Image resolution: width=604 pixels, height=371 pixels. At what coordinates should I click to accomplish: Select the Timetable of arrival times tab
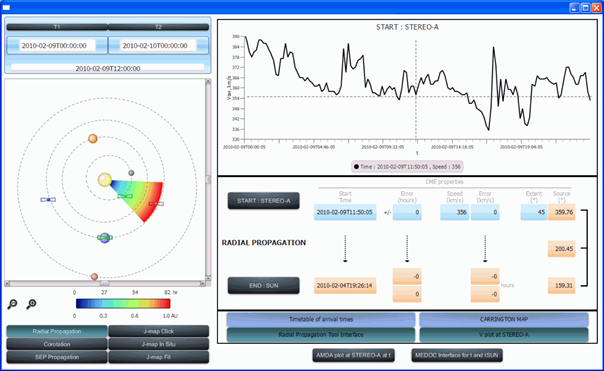[x=321, y=319]
